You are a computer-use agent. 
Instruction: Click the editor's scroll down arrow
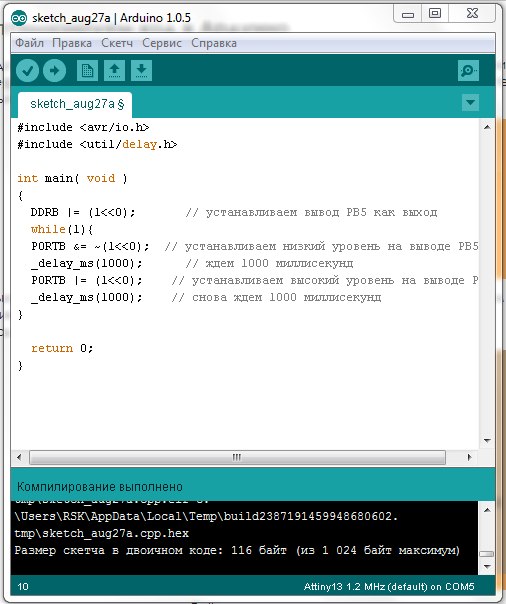point(487,440)
